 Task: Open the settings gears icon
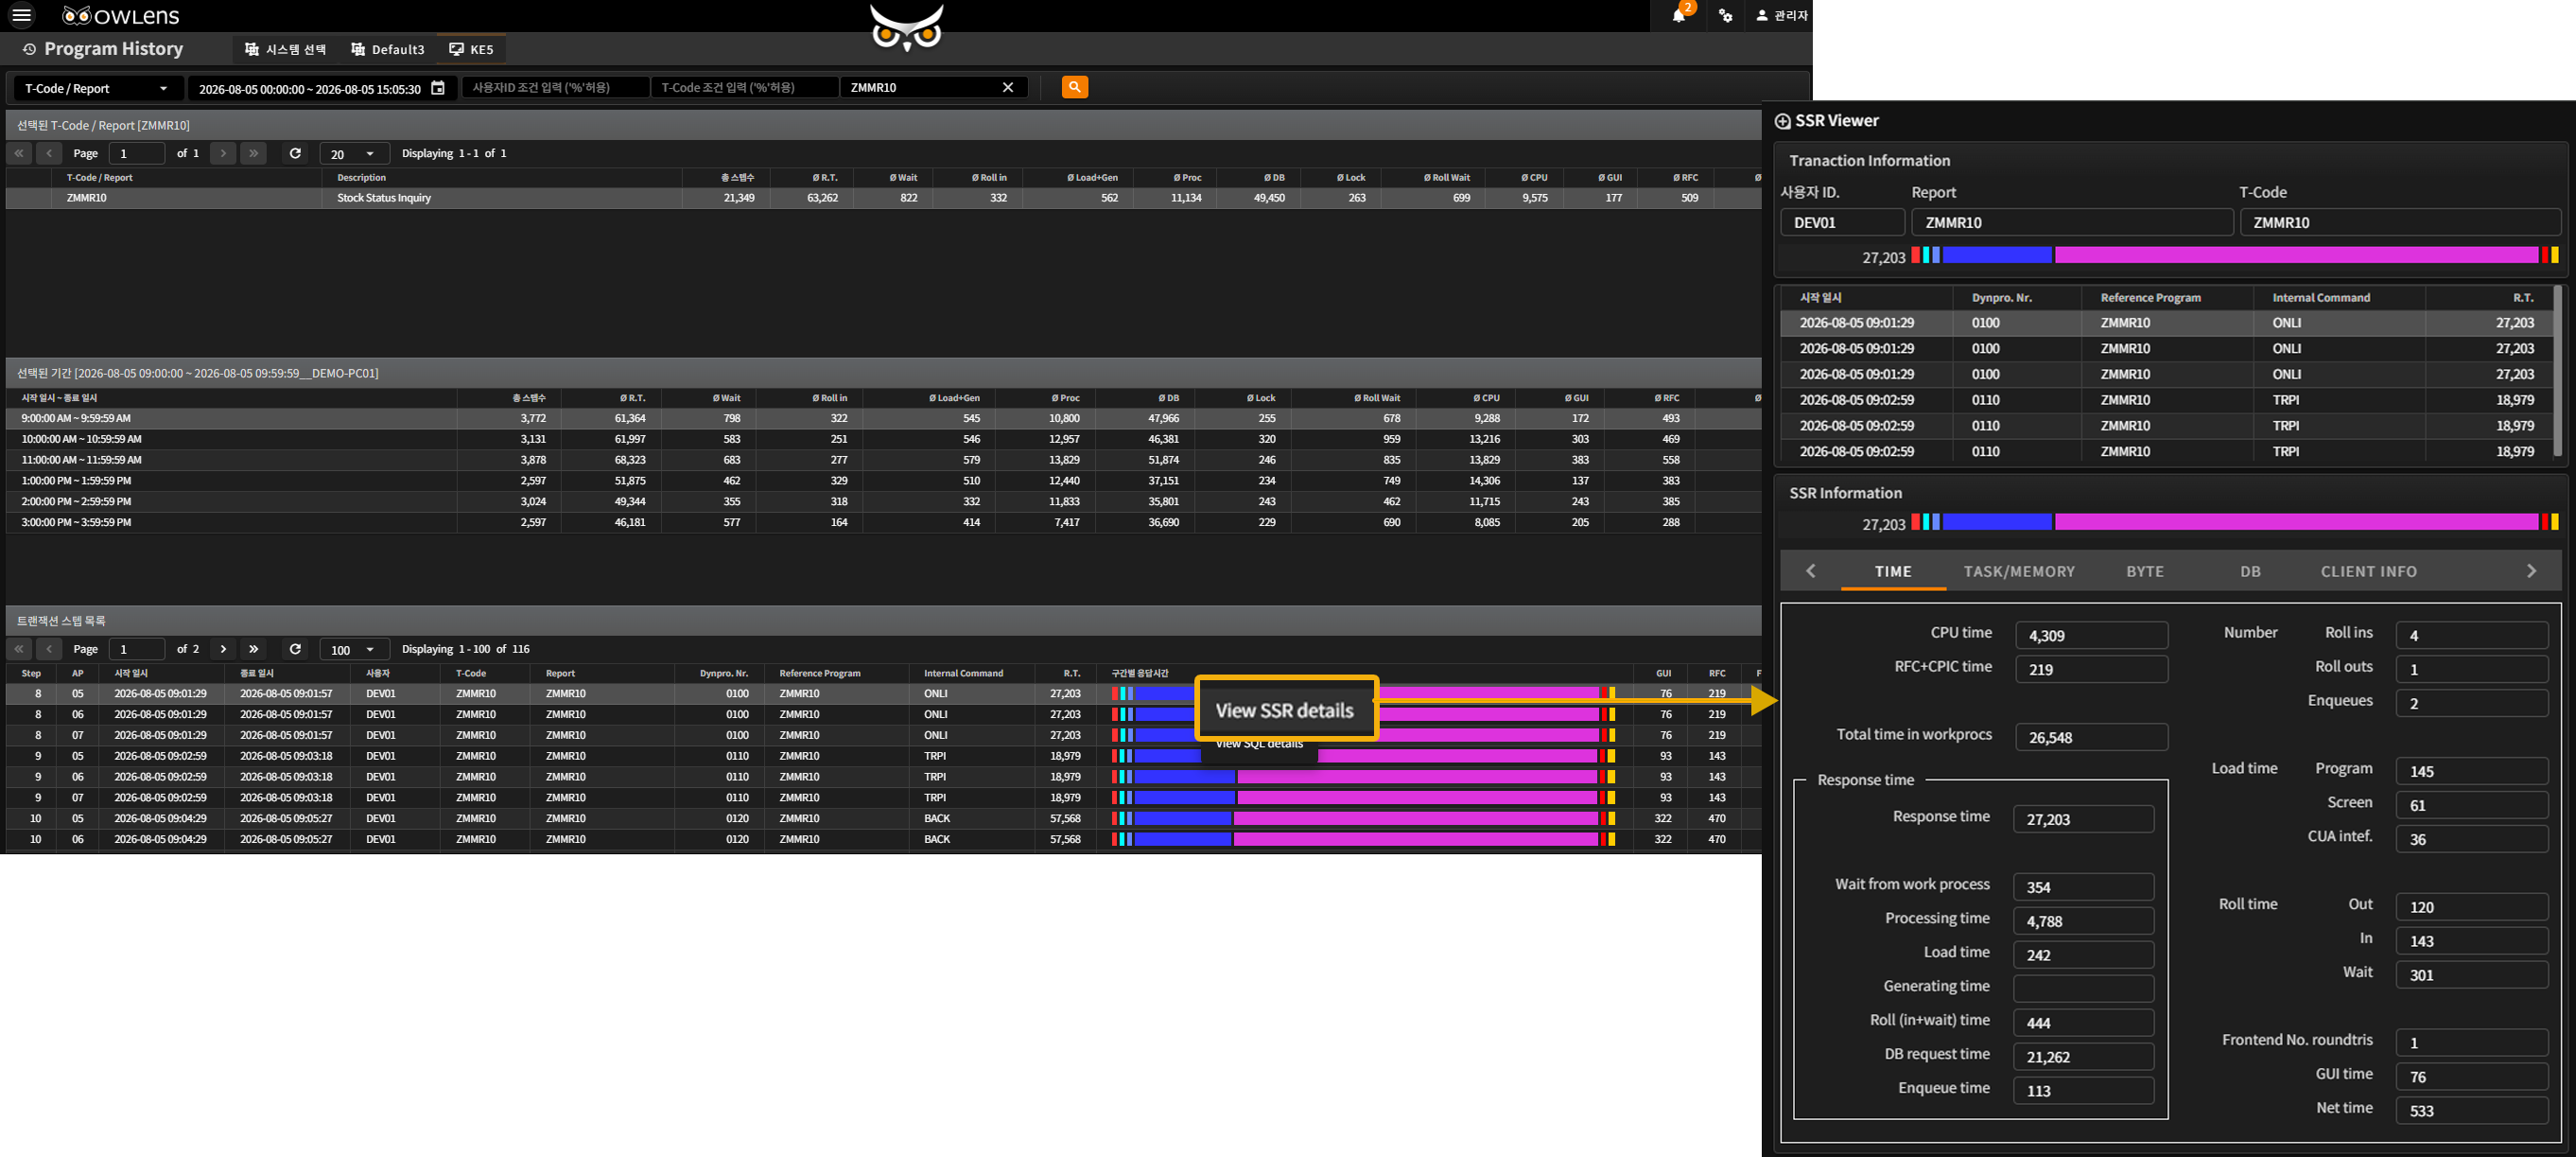[1726, 15]
